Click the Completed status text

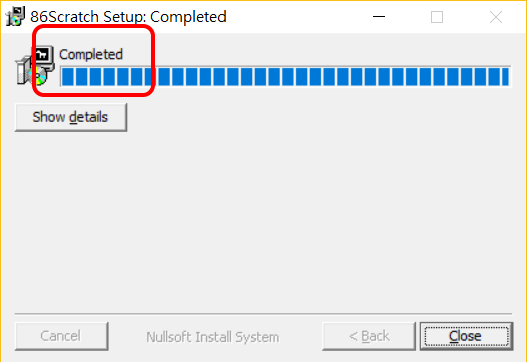click(x=91, y=54)
